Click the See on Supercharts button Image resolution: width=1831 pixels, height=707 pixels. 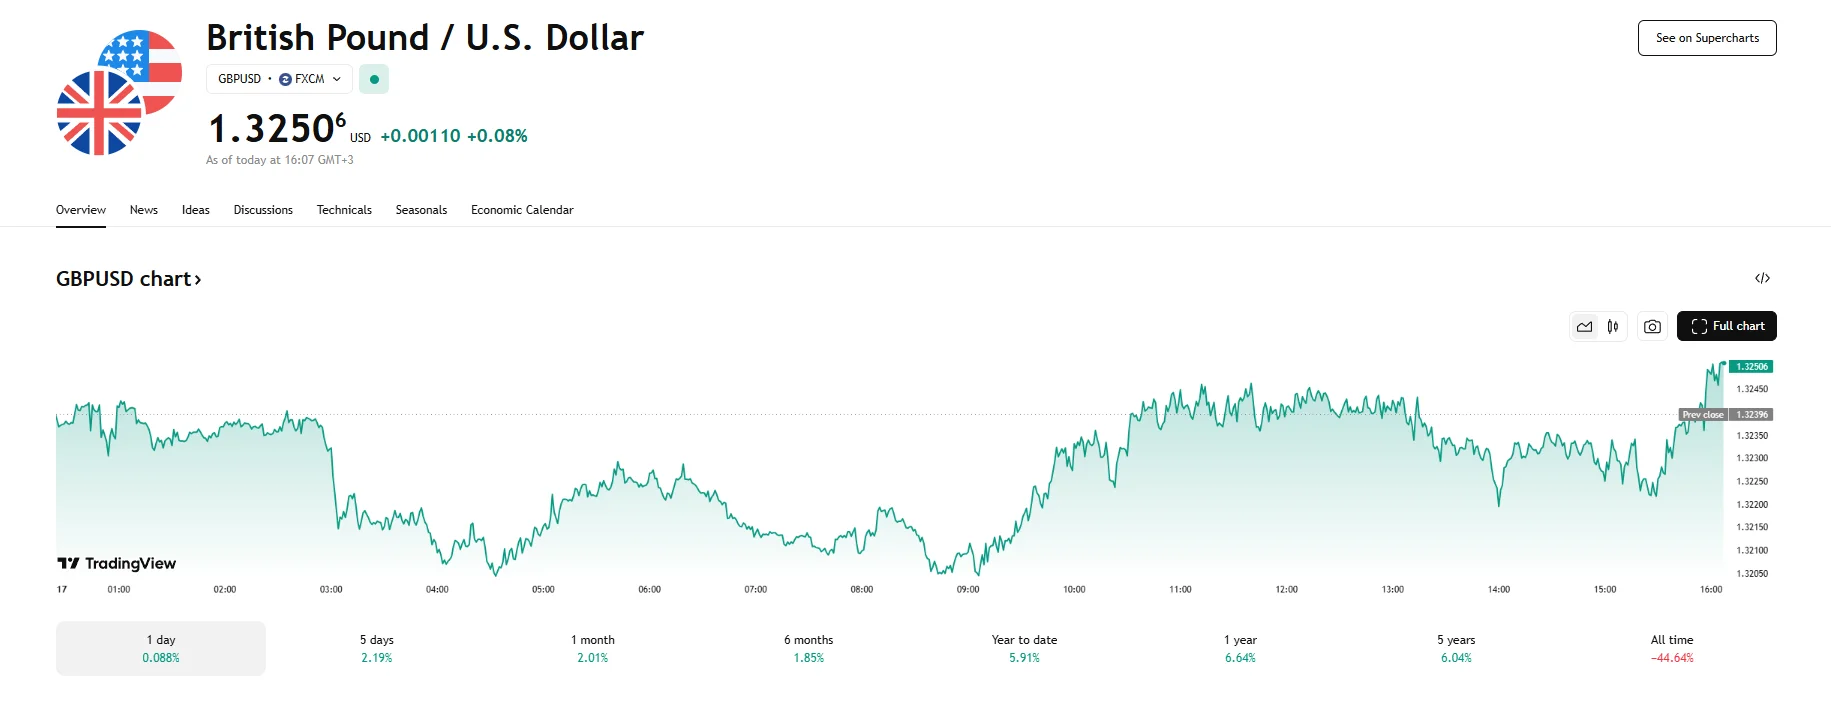[x=1707, y=38]
